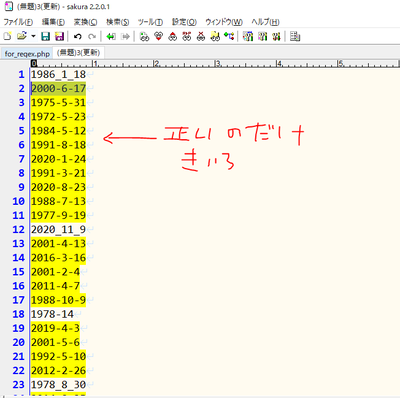
Task: Jump back with the green left arrow
Action: click(111, 36)
